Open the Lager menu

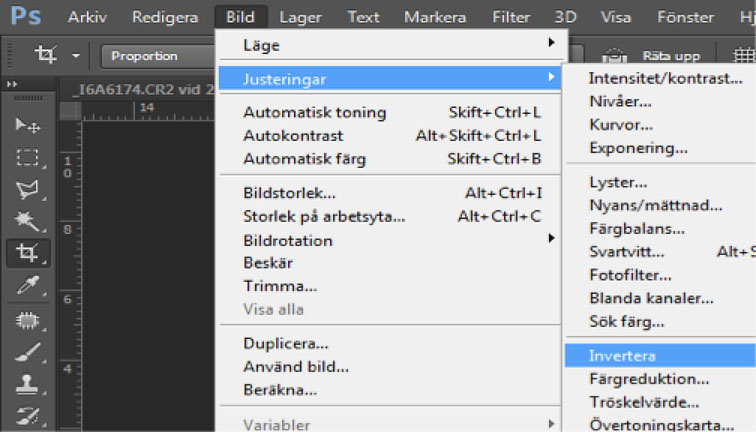point(300,17)
